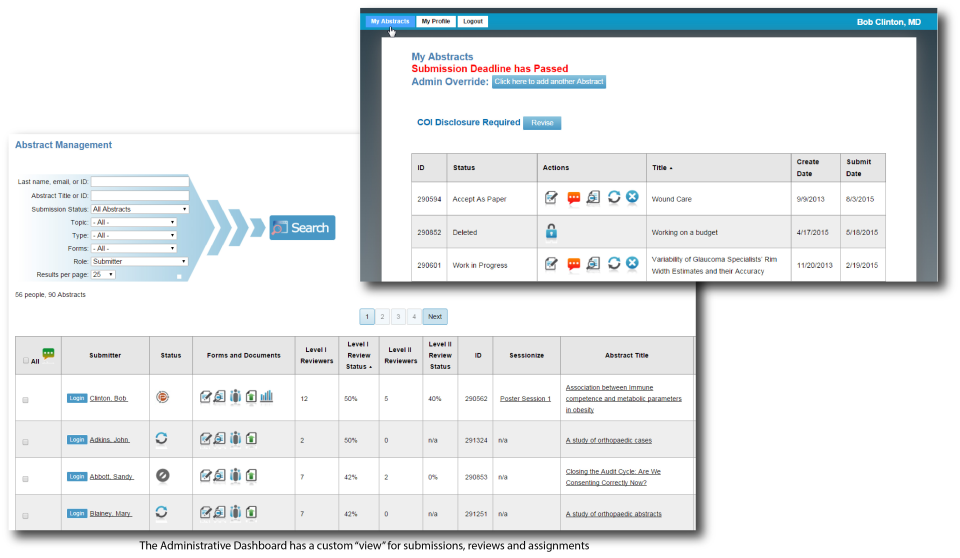
Task: Go to page 4 of results
Action: pos(414,317)
